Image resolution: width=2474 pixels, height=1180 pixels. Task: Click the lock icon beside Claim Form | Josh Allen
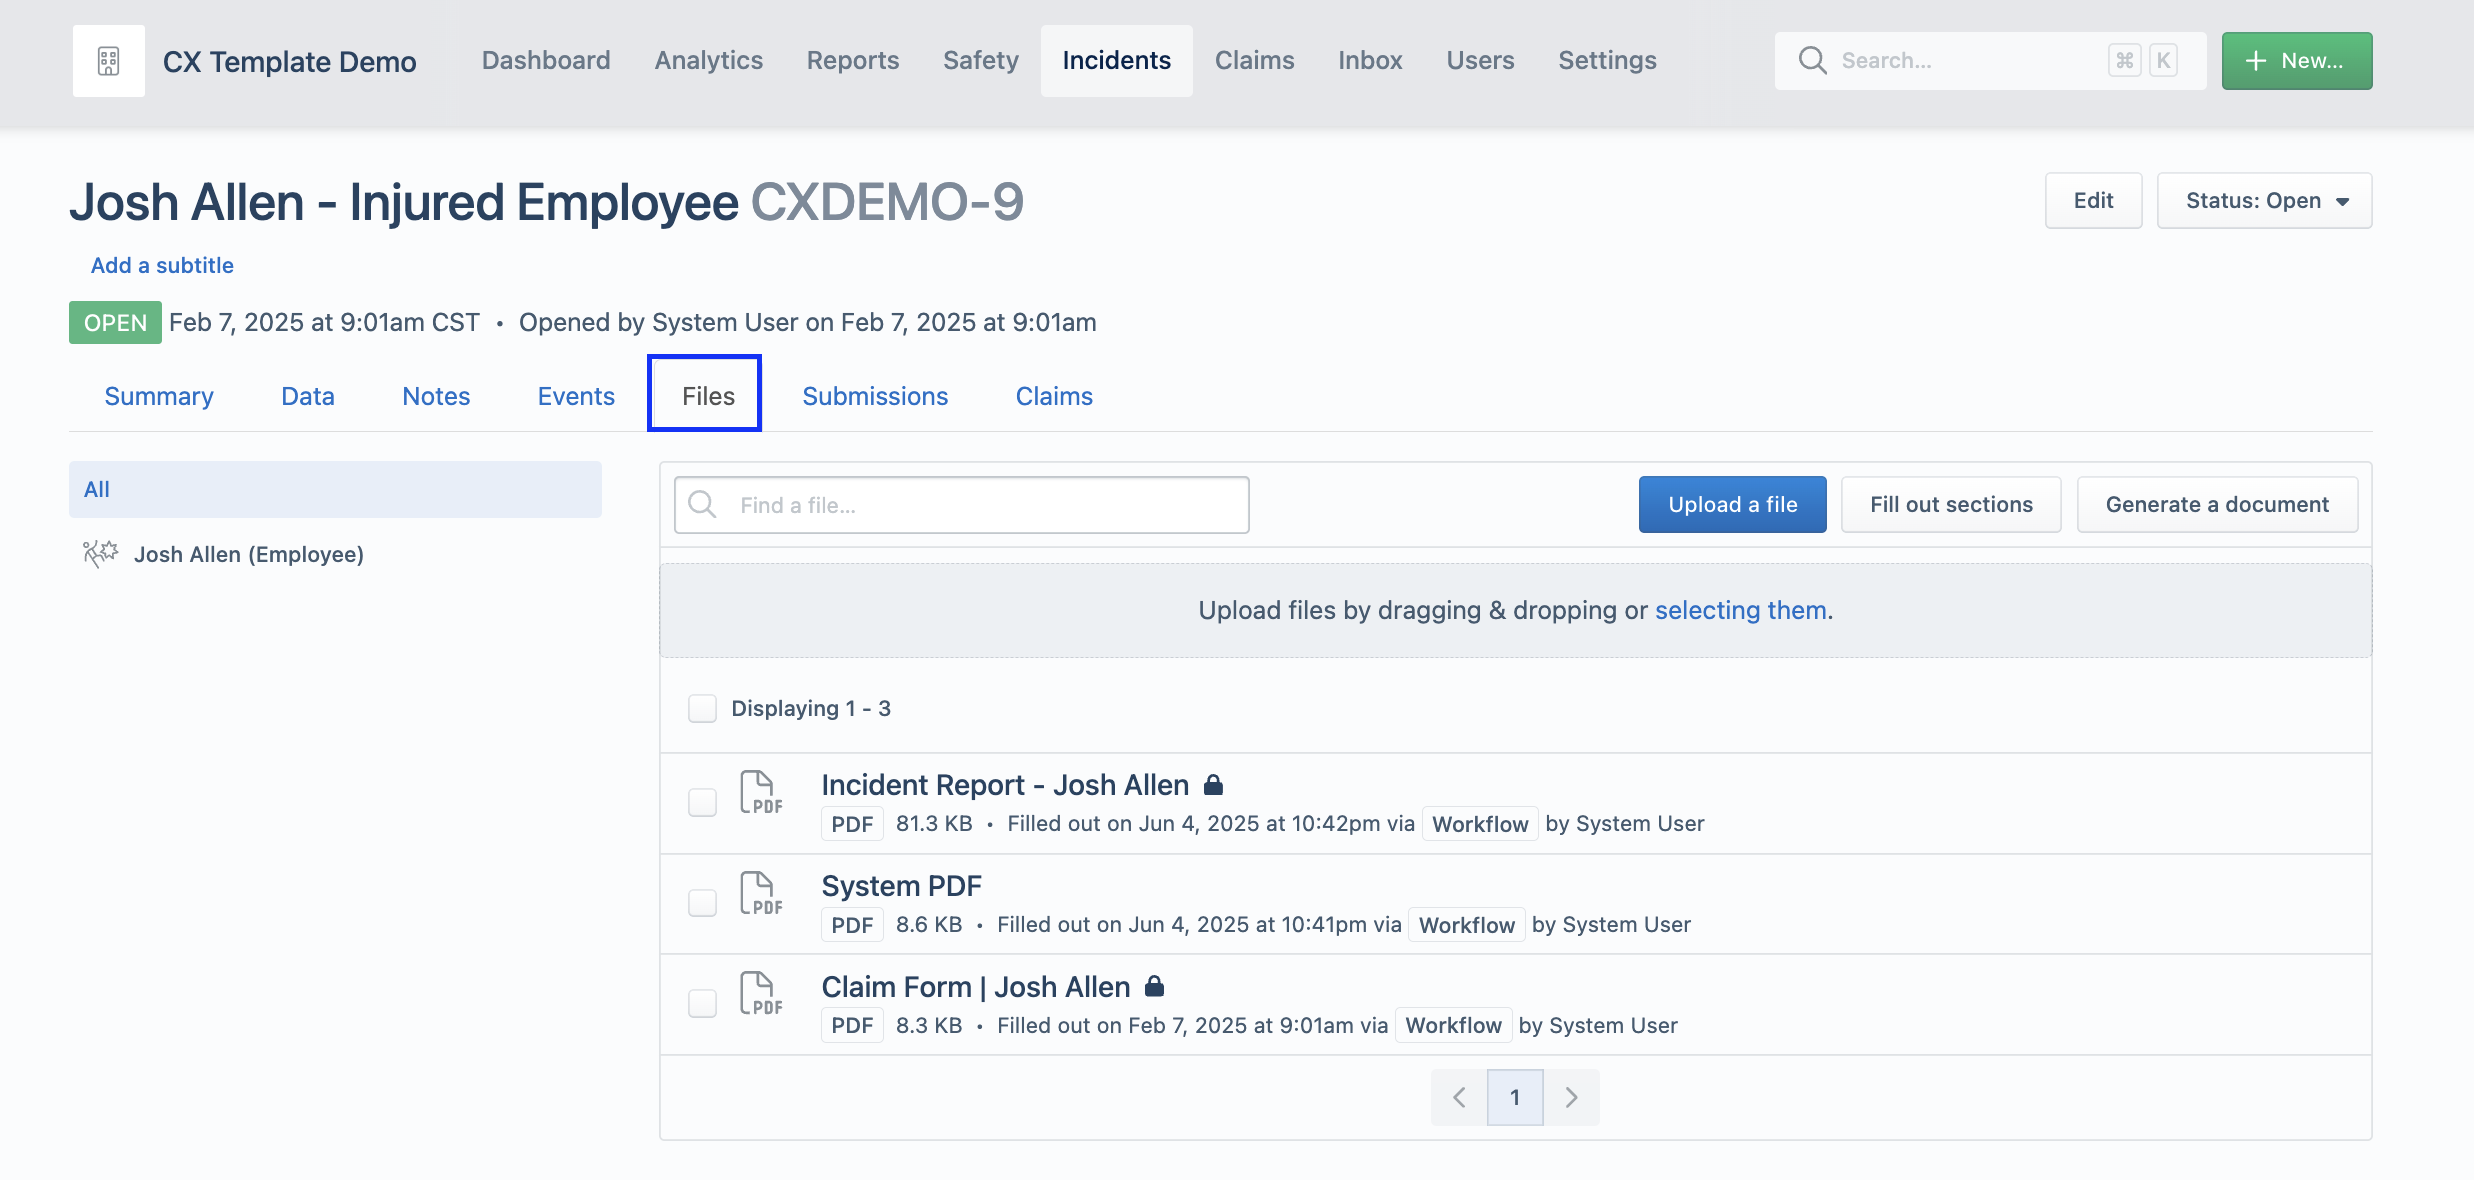coord(1154,986)
